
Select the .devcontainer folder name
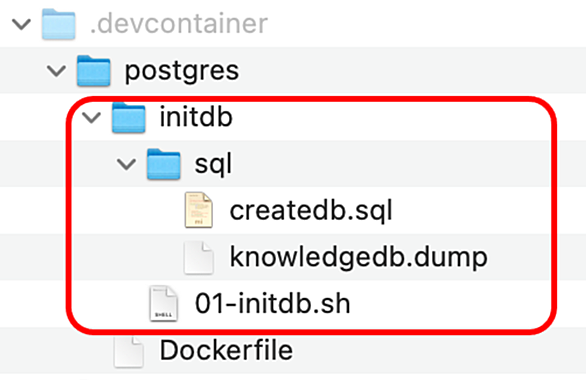pos(179,24)
